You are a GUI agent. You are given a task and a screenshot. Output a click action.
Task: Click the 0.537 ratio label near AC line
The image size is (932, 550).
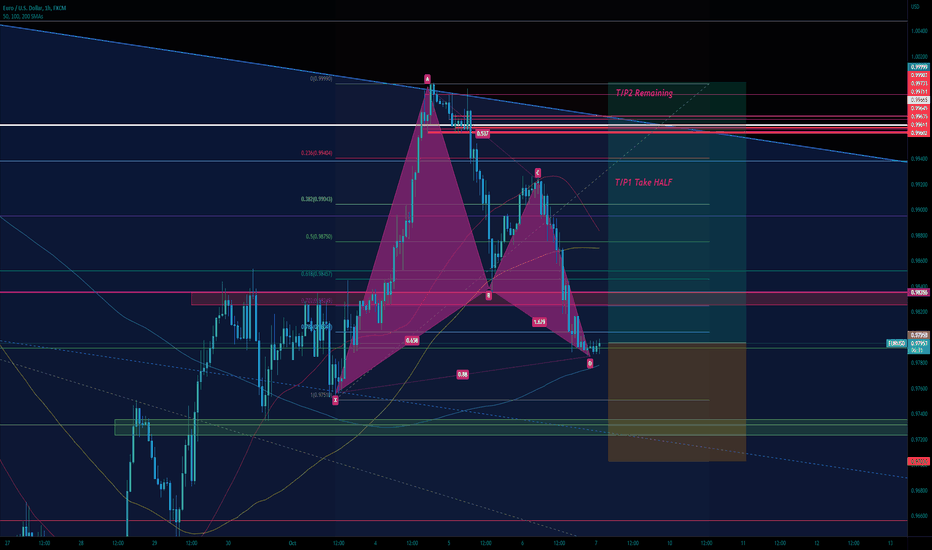[x=483, y=134]
